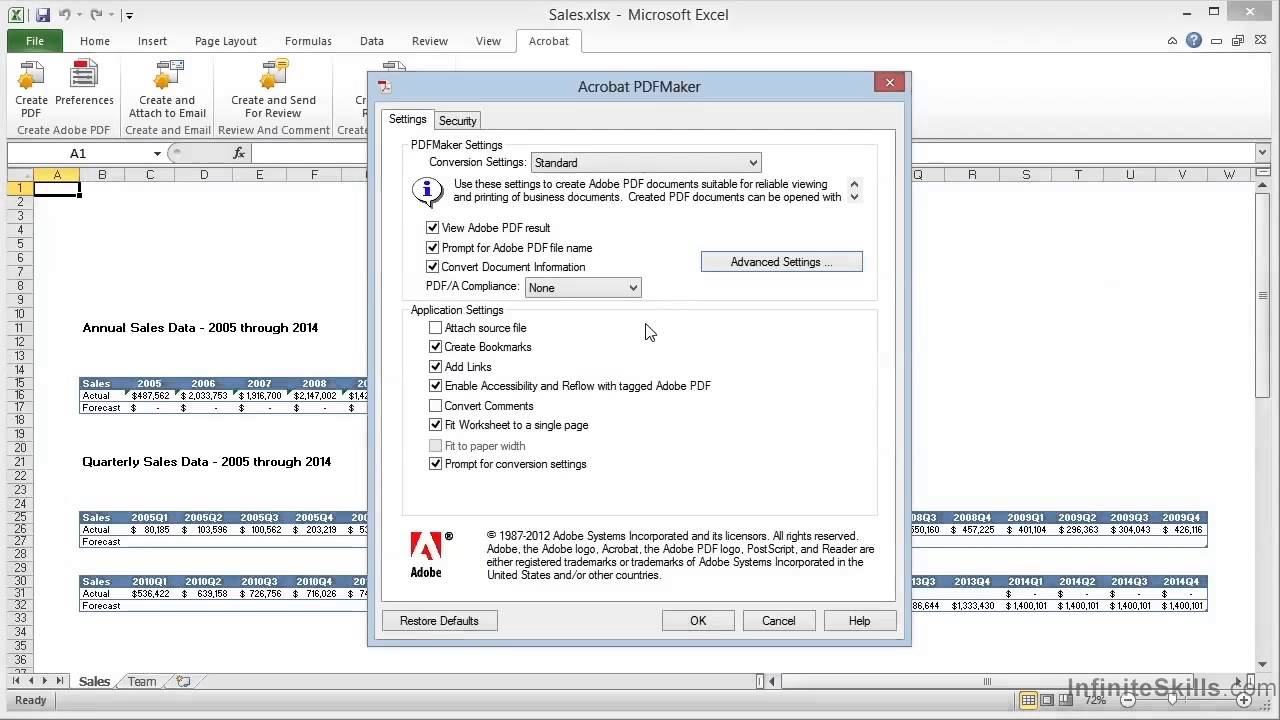Open the PDF/A Compliance dropdown

[x=583, y=288]
